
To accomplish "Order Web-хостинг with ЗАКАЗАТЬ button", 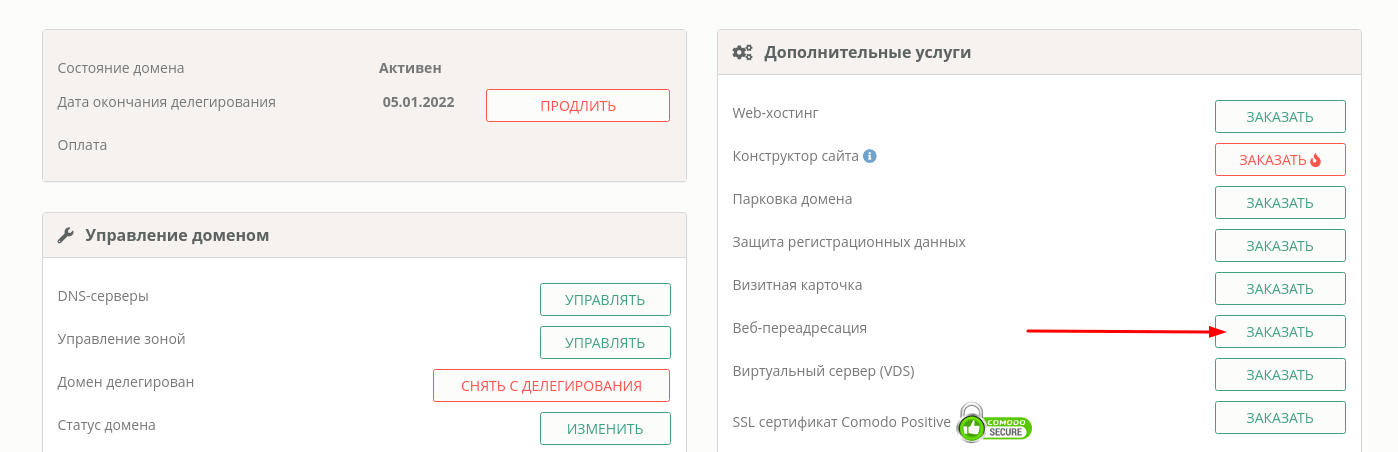I will point(1280,117).
